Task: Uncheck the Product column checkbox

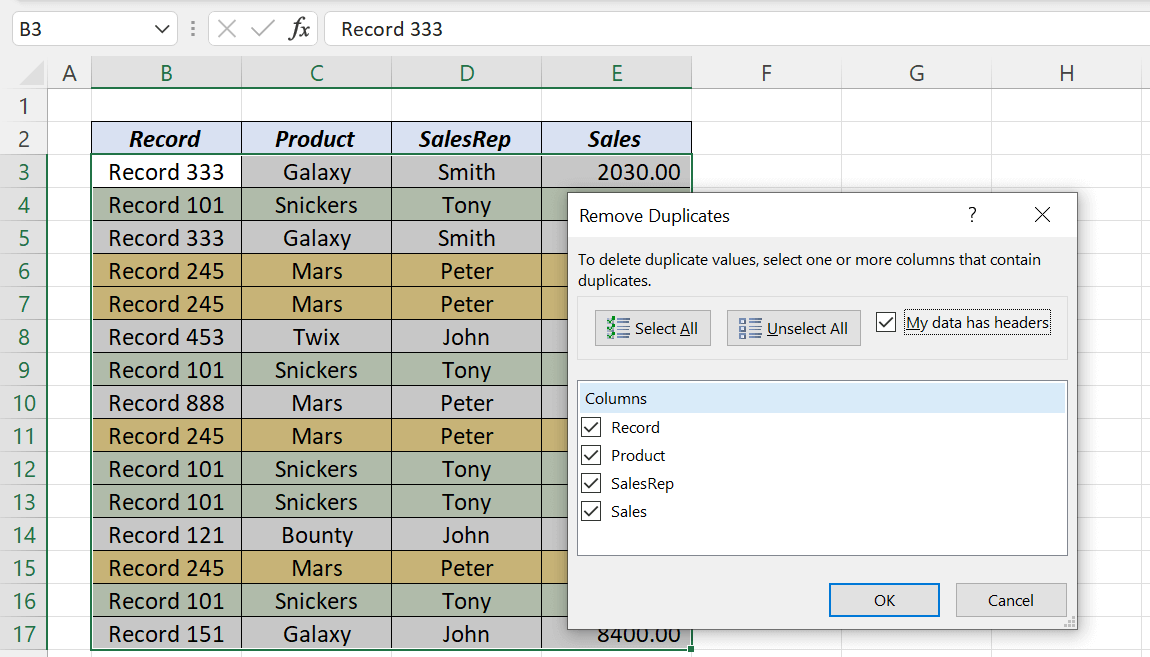Action: coord(590,455)
